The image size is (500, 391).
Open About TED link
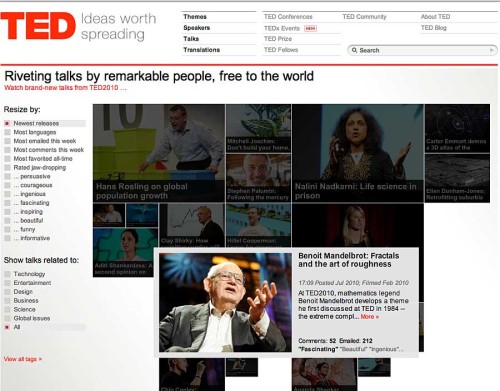435,17
